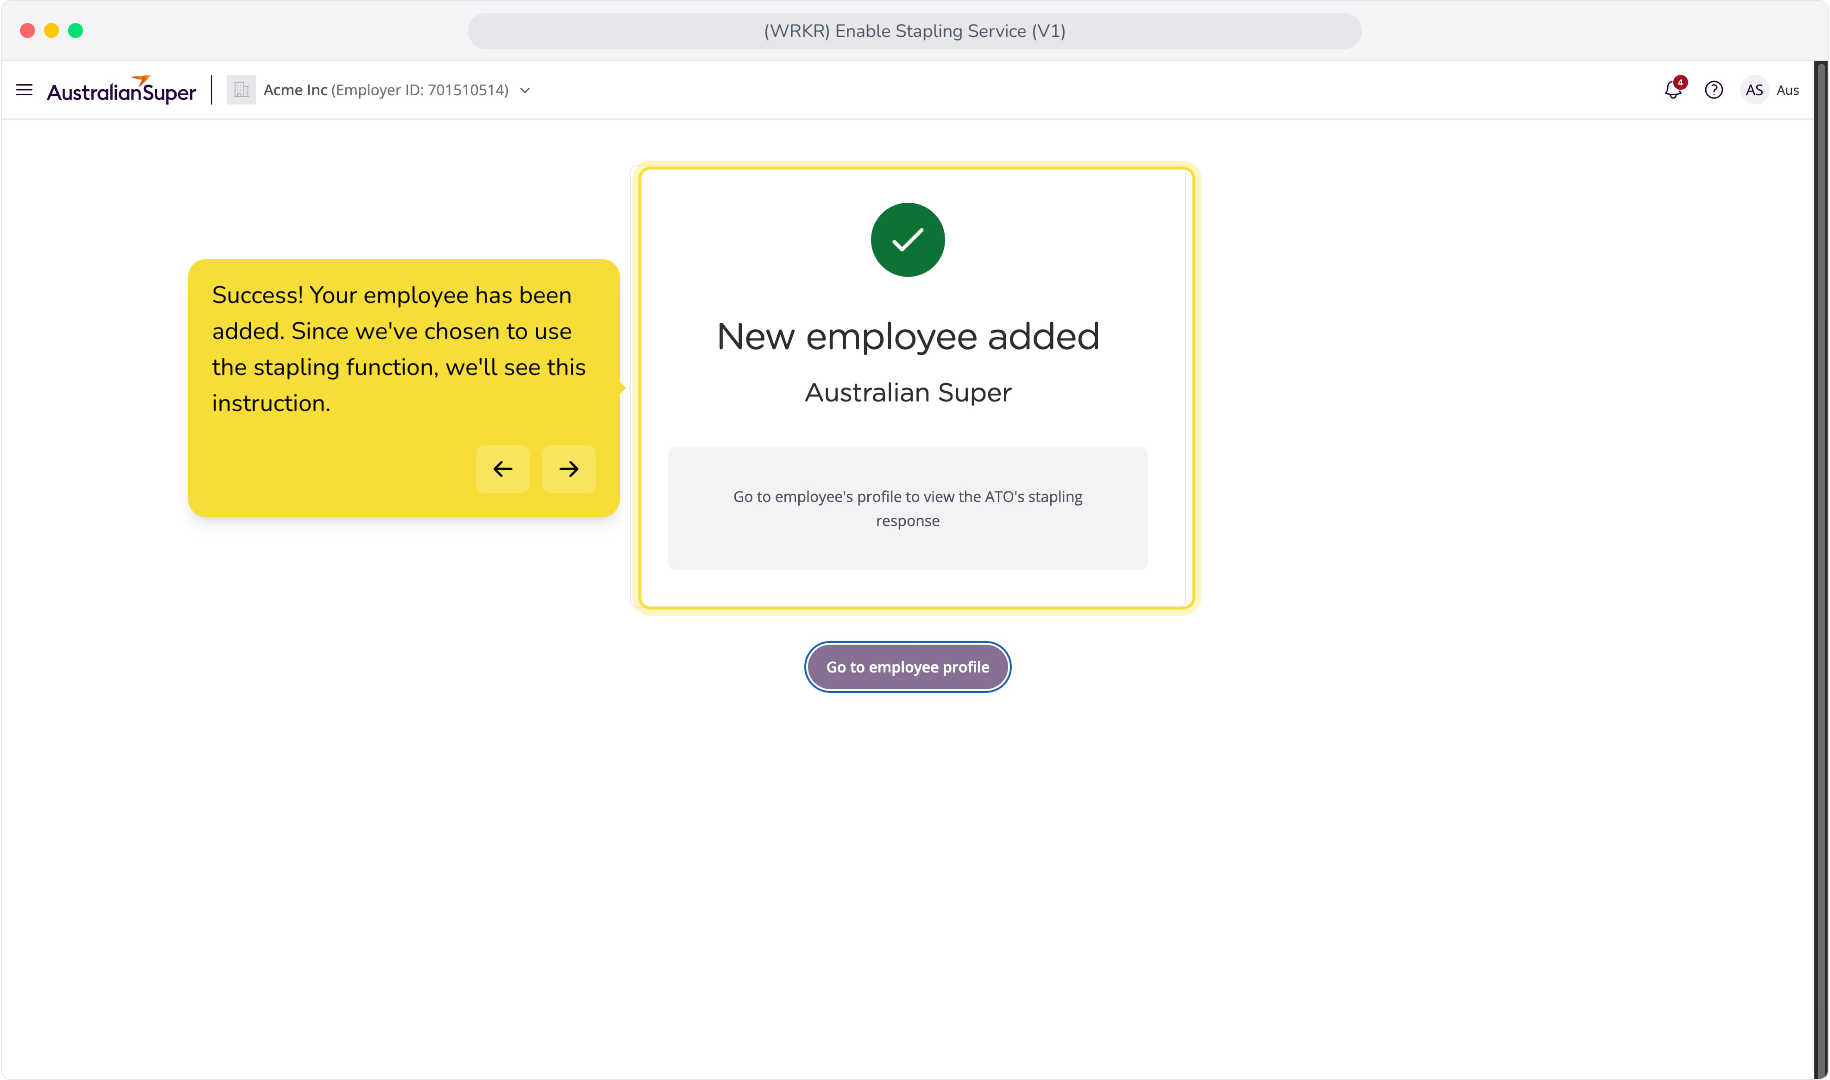Open the hamburger navigation menu

(x=24, y=90)
